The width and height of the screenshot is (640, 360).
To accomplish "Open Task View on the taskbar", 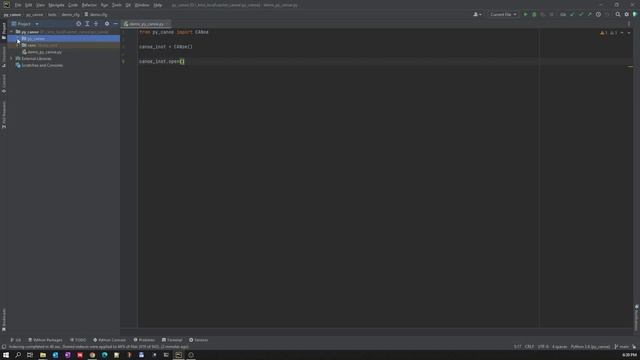I will pos(30,355).
